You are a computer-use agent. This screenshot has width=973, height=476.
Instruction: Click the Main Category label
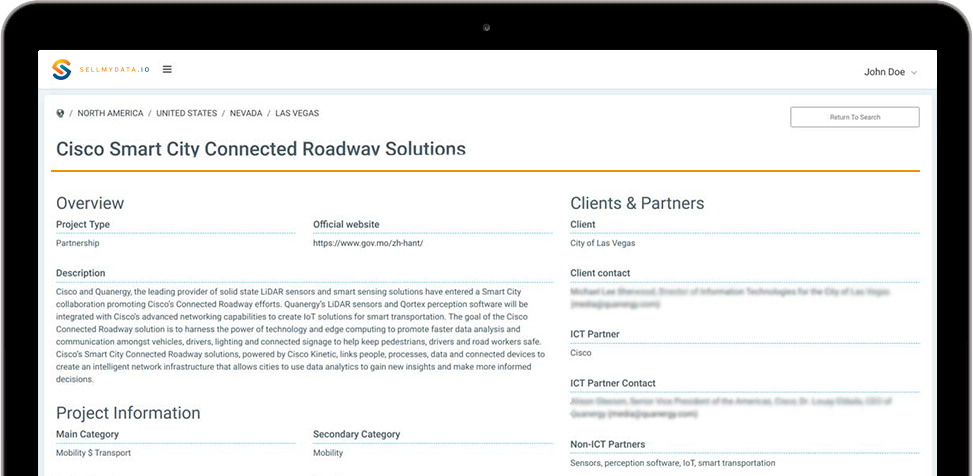click(x=87, y=434)
